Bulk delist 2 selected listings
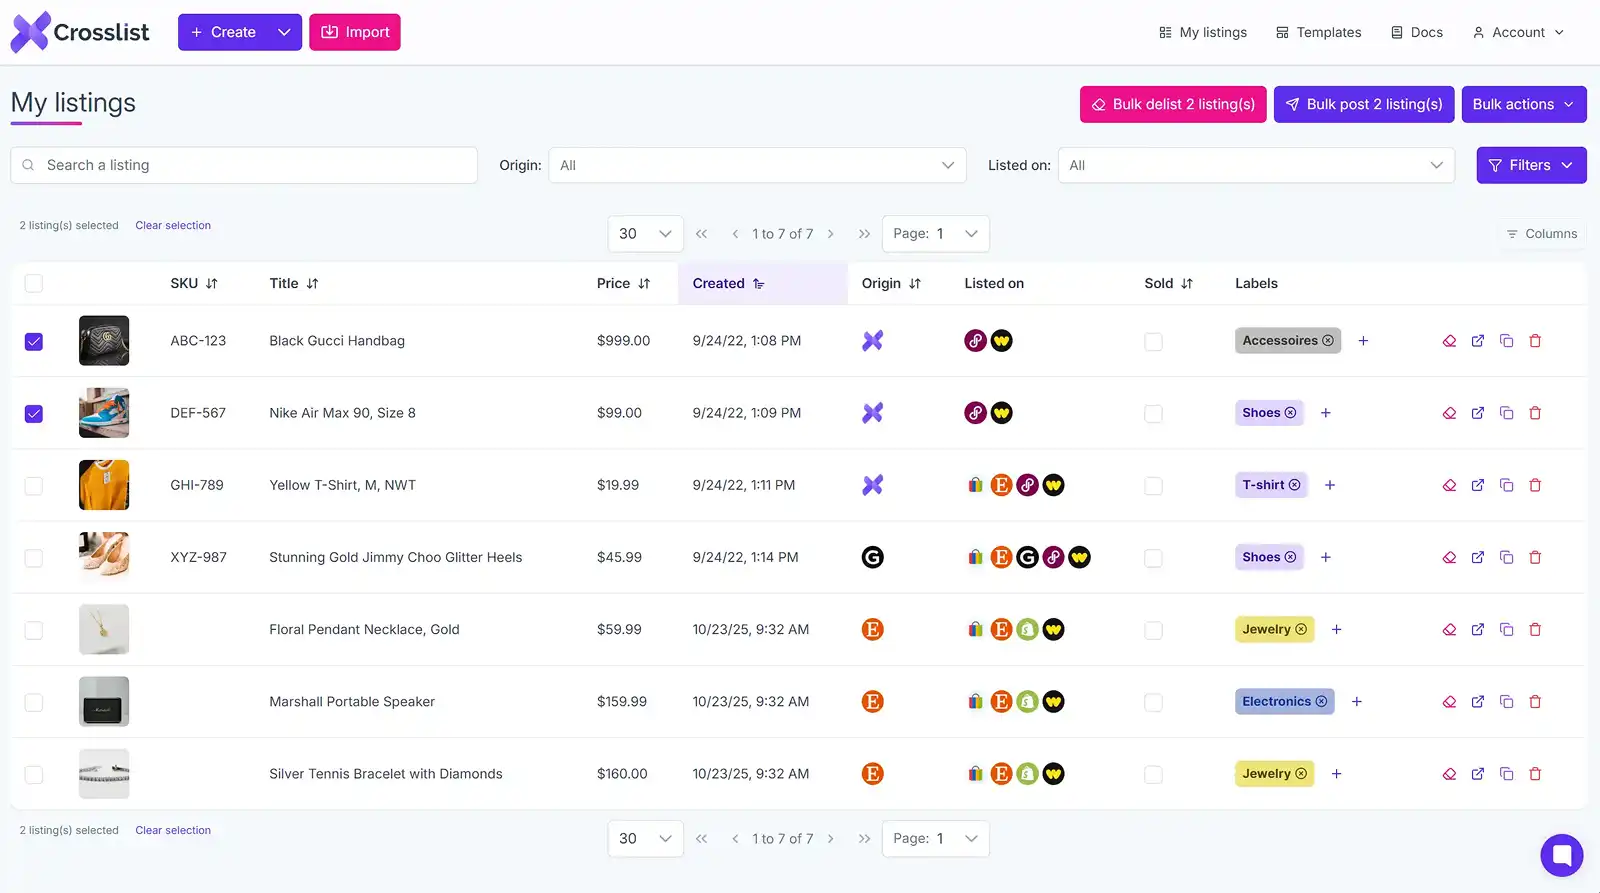1600x893 pixels. coord(1173,104)
